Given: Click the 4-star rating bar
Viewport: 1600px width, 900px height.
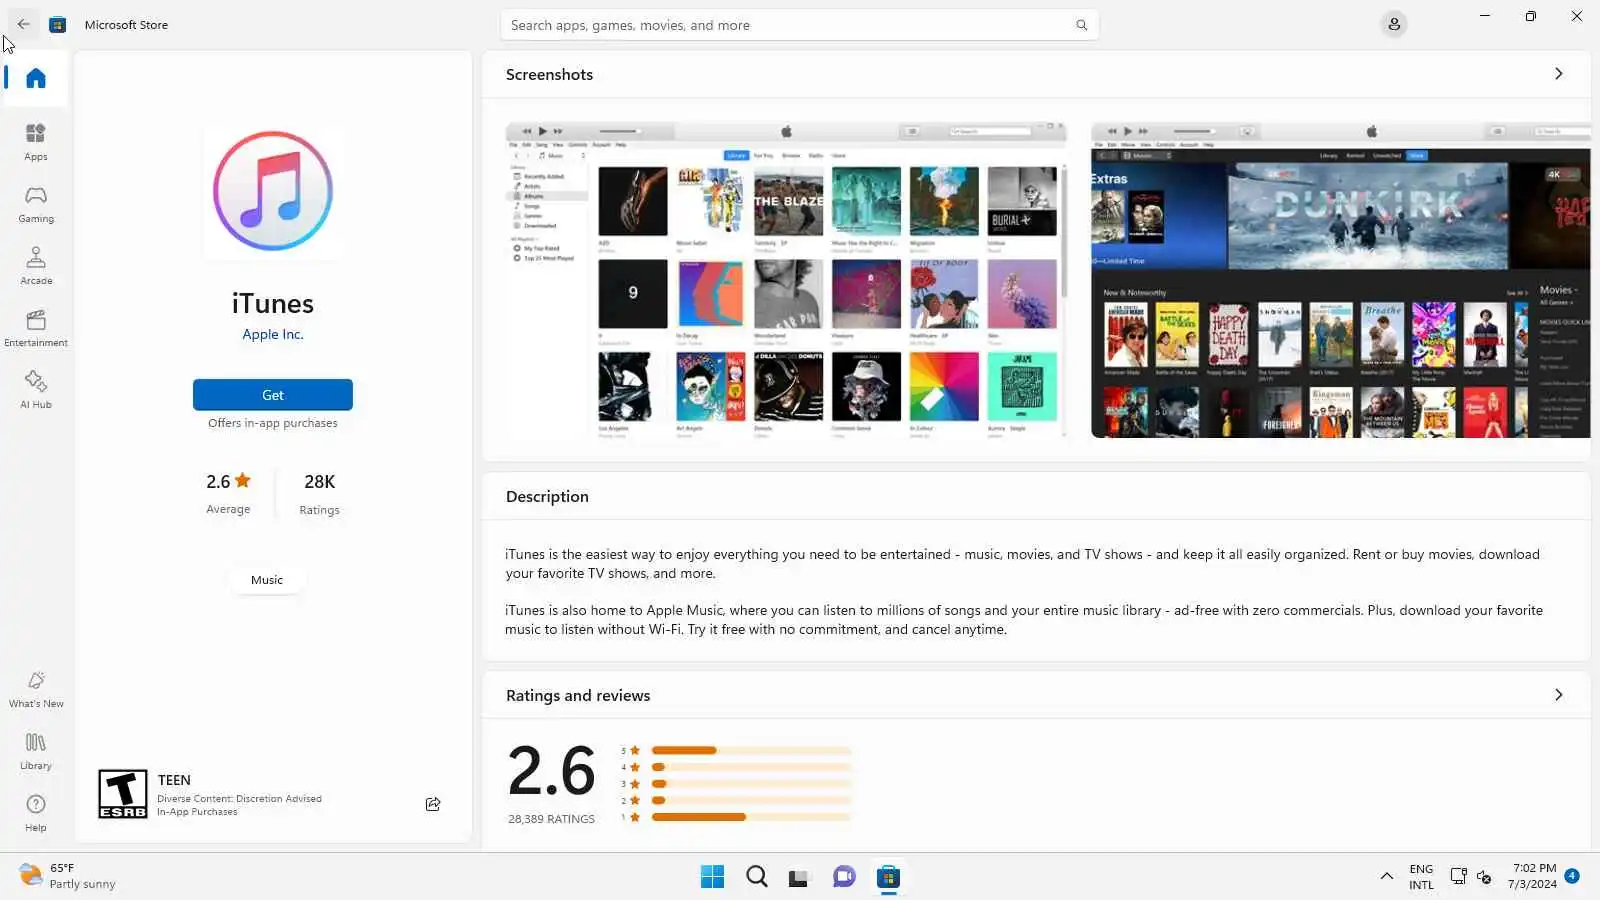Looking at the screenshot, I should click(x=751, y=767).
